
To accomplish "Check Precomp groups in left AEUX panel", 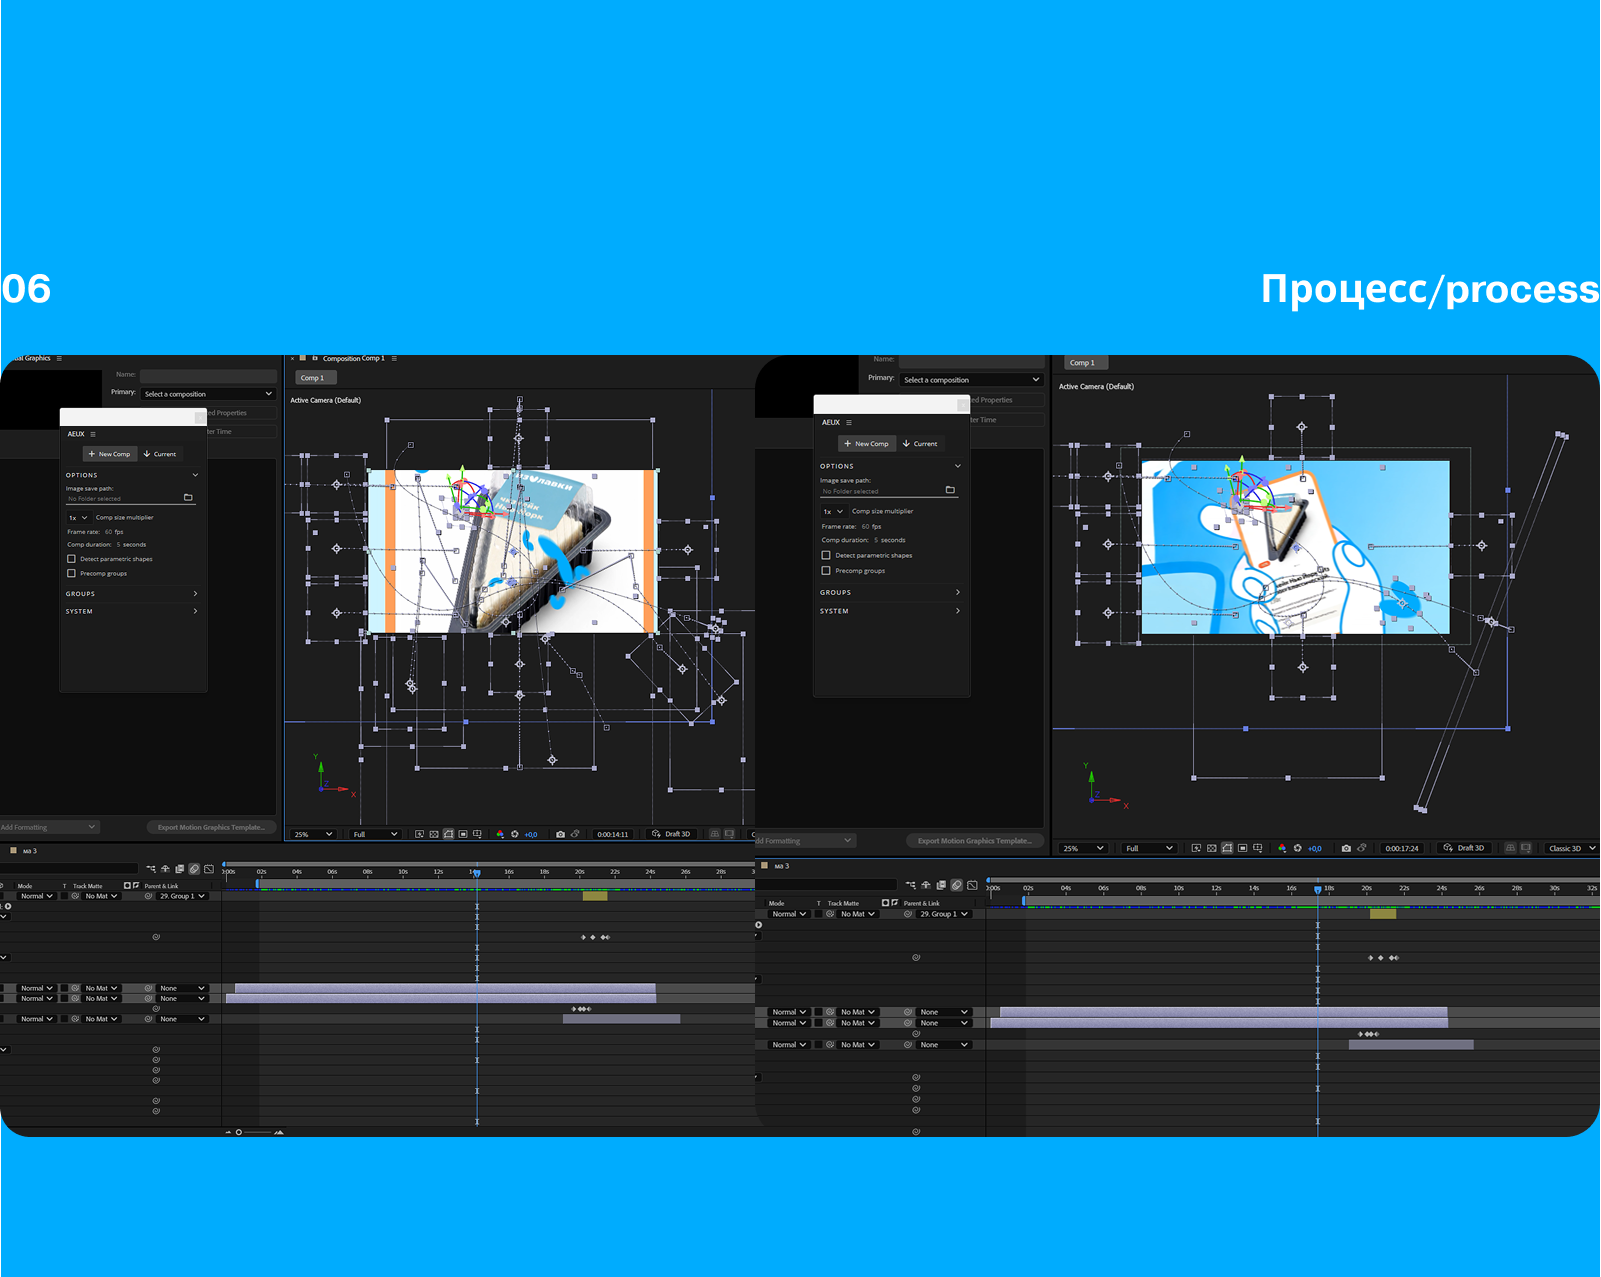I will point(71,574).
